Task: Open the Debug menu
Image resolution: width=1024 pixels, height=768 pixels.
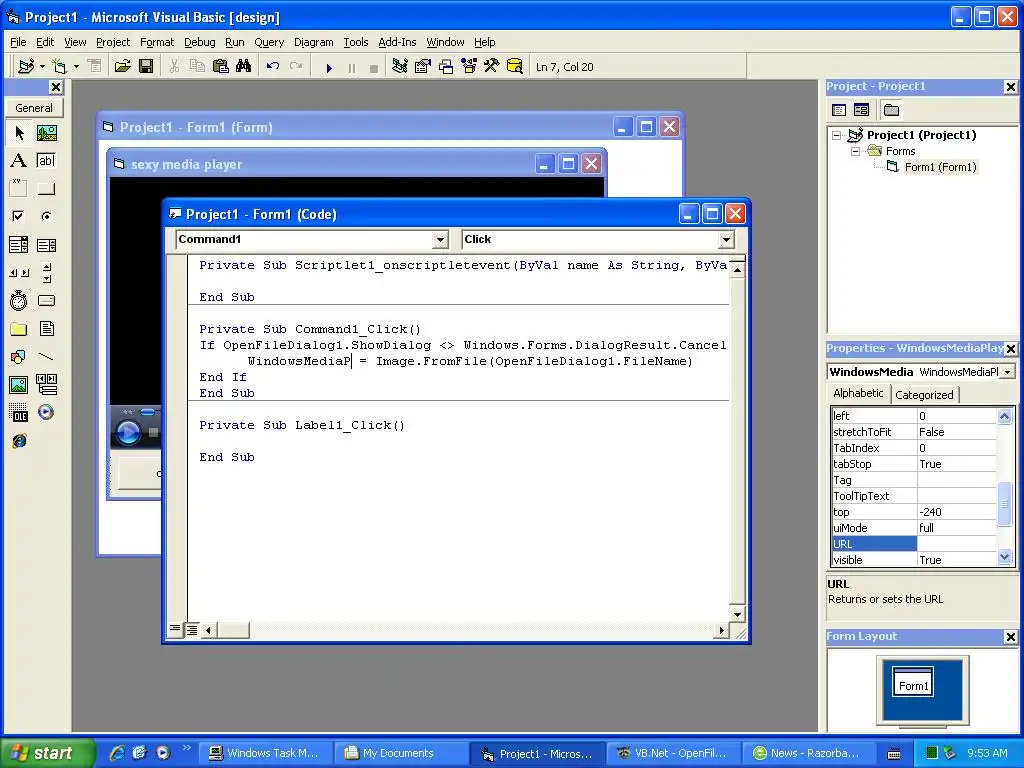Action: 199,42
